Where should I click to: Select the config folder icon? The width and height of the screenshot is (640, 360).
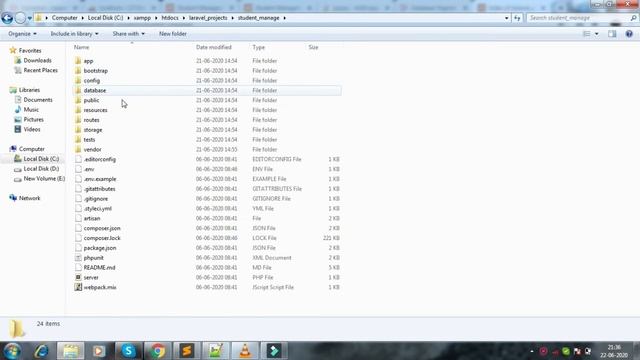[78, 80]
